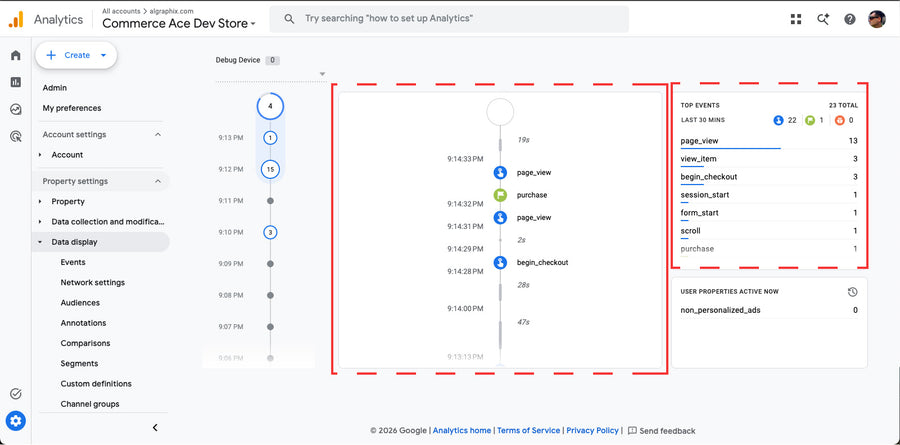Select the page_view event icon at 9:14:33 PM
Image resolution: width=900 pixels, height=445 pixels.
501,172
